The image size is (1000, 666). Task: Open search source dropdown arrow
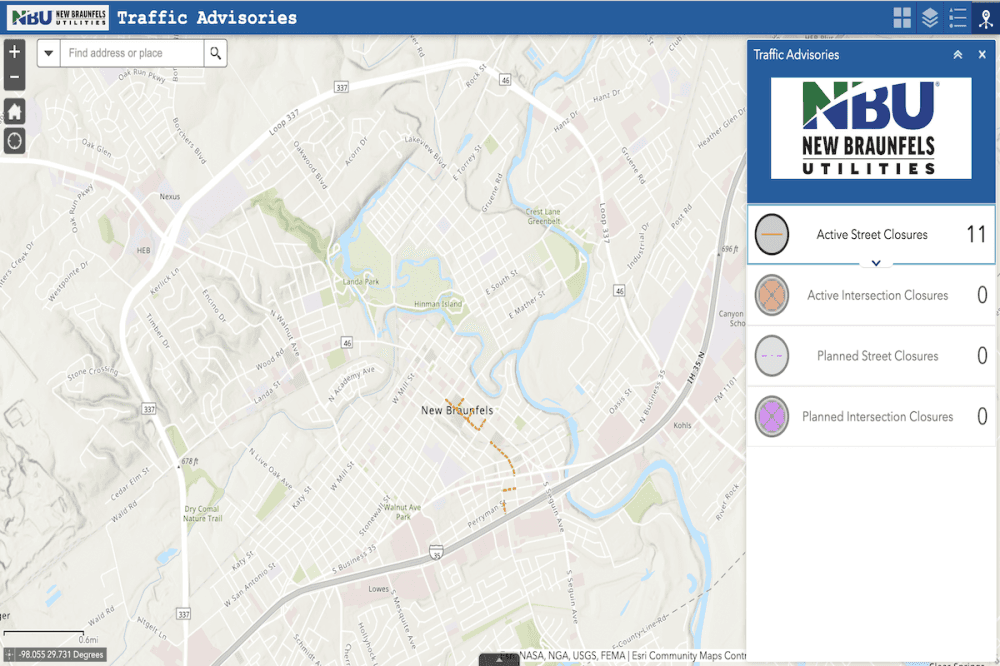click(x=48, y=53)
